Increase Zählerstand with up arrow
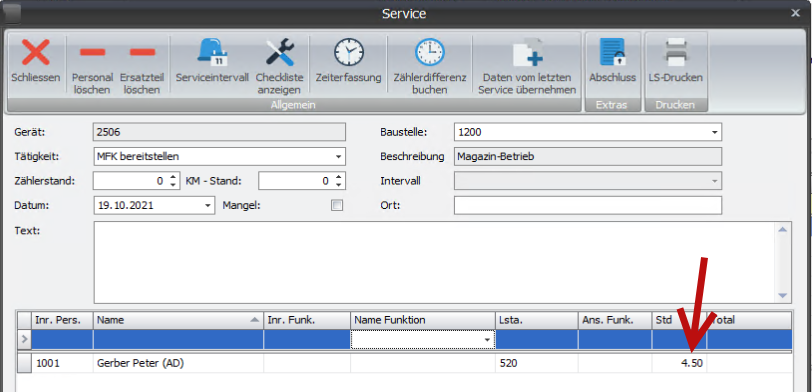Image resolution: width=812 pixels, height=392 pixels. tap(173, 177)
